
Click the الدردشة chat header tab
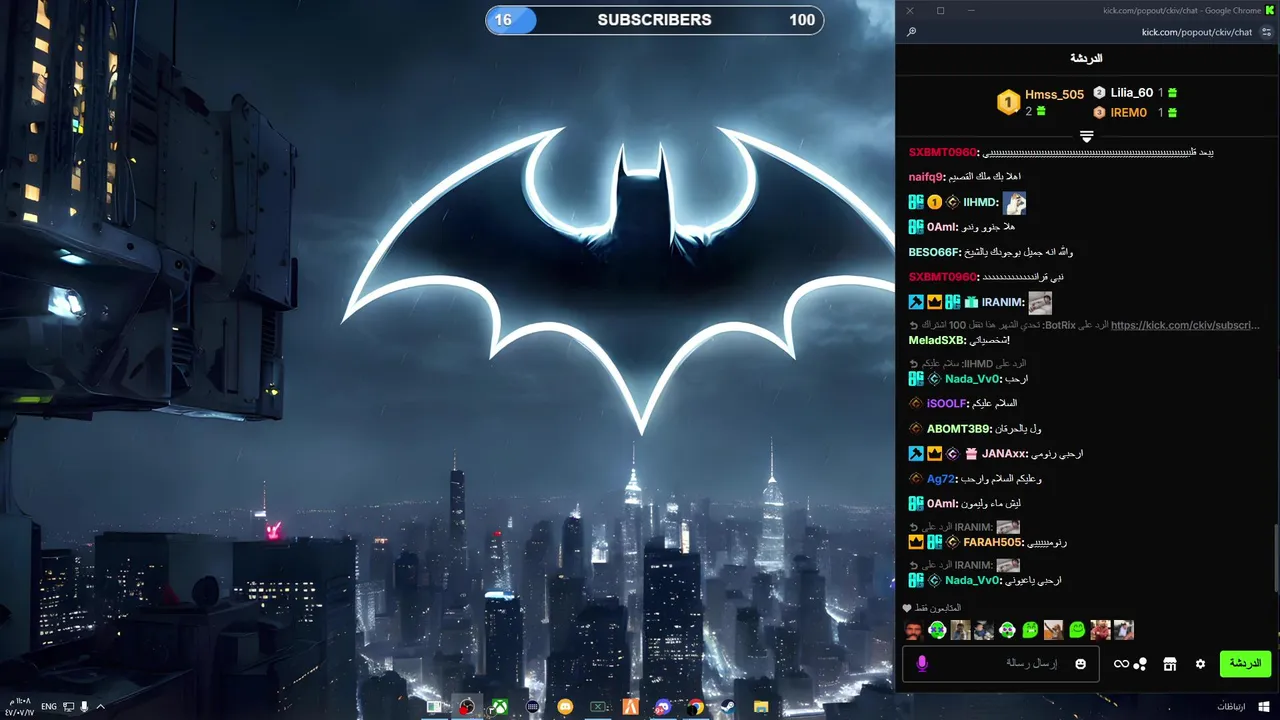1086,59
